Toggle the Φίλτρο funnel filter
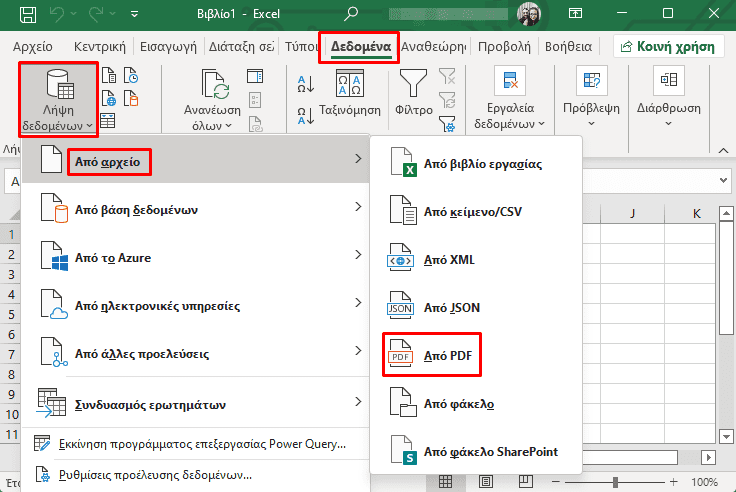This screenshot has height=492, width=736. point(413,83)
